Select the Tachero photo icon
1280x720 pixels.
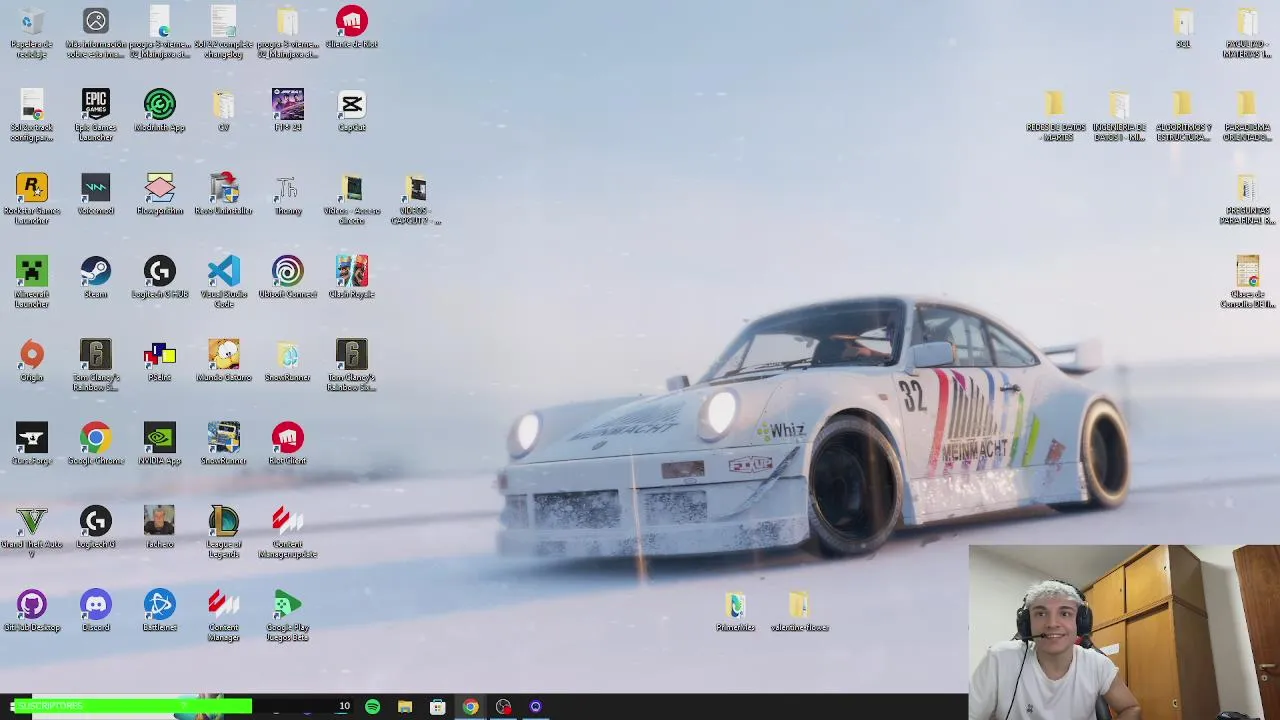pos(159,528)
